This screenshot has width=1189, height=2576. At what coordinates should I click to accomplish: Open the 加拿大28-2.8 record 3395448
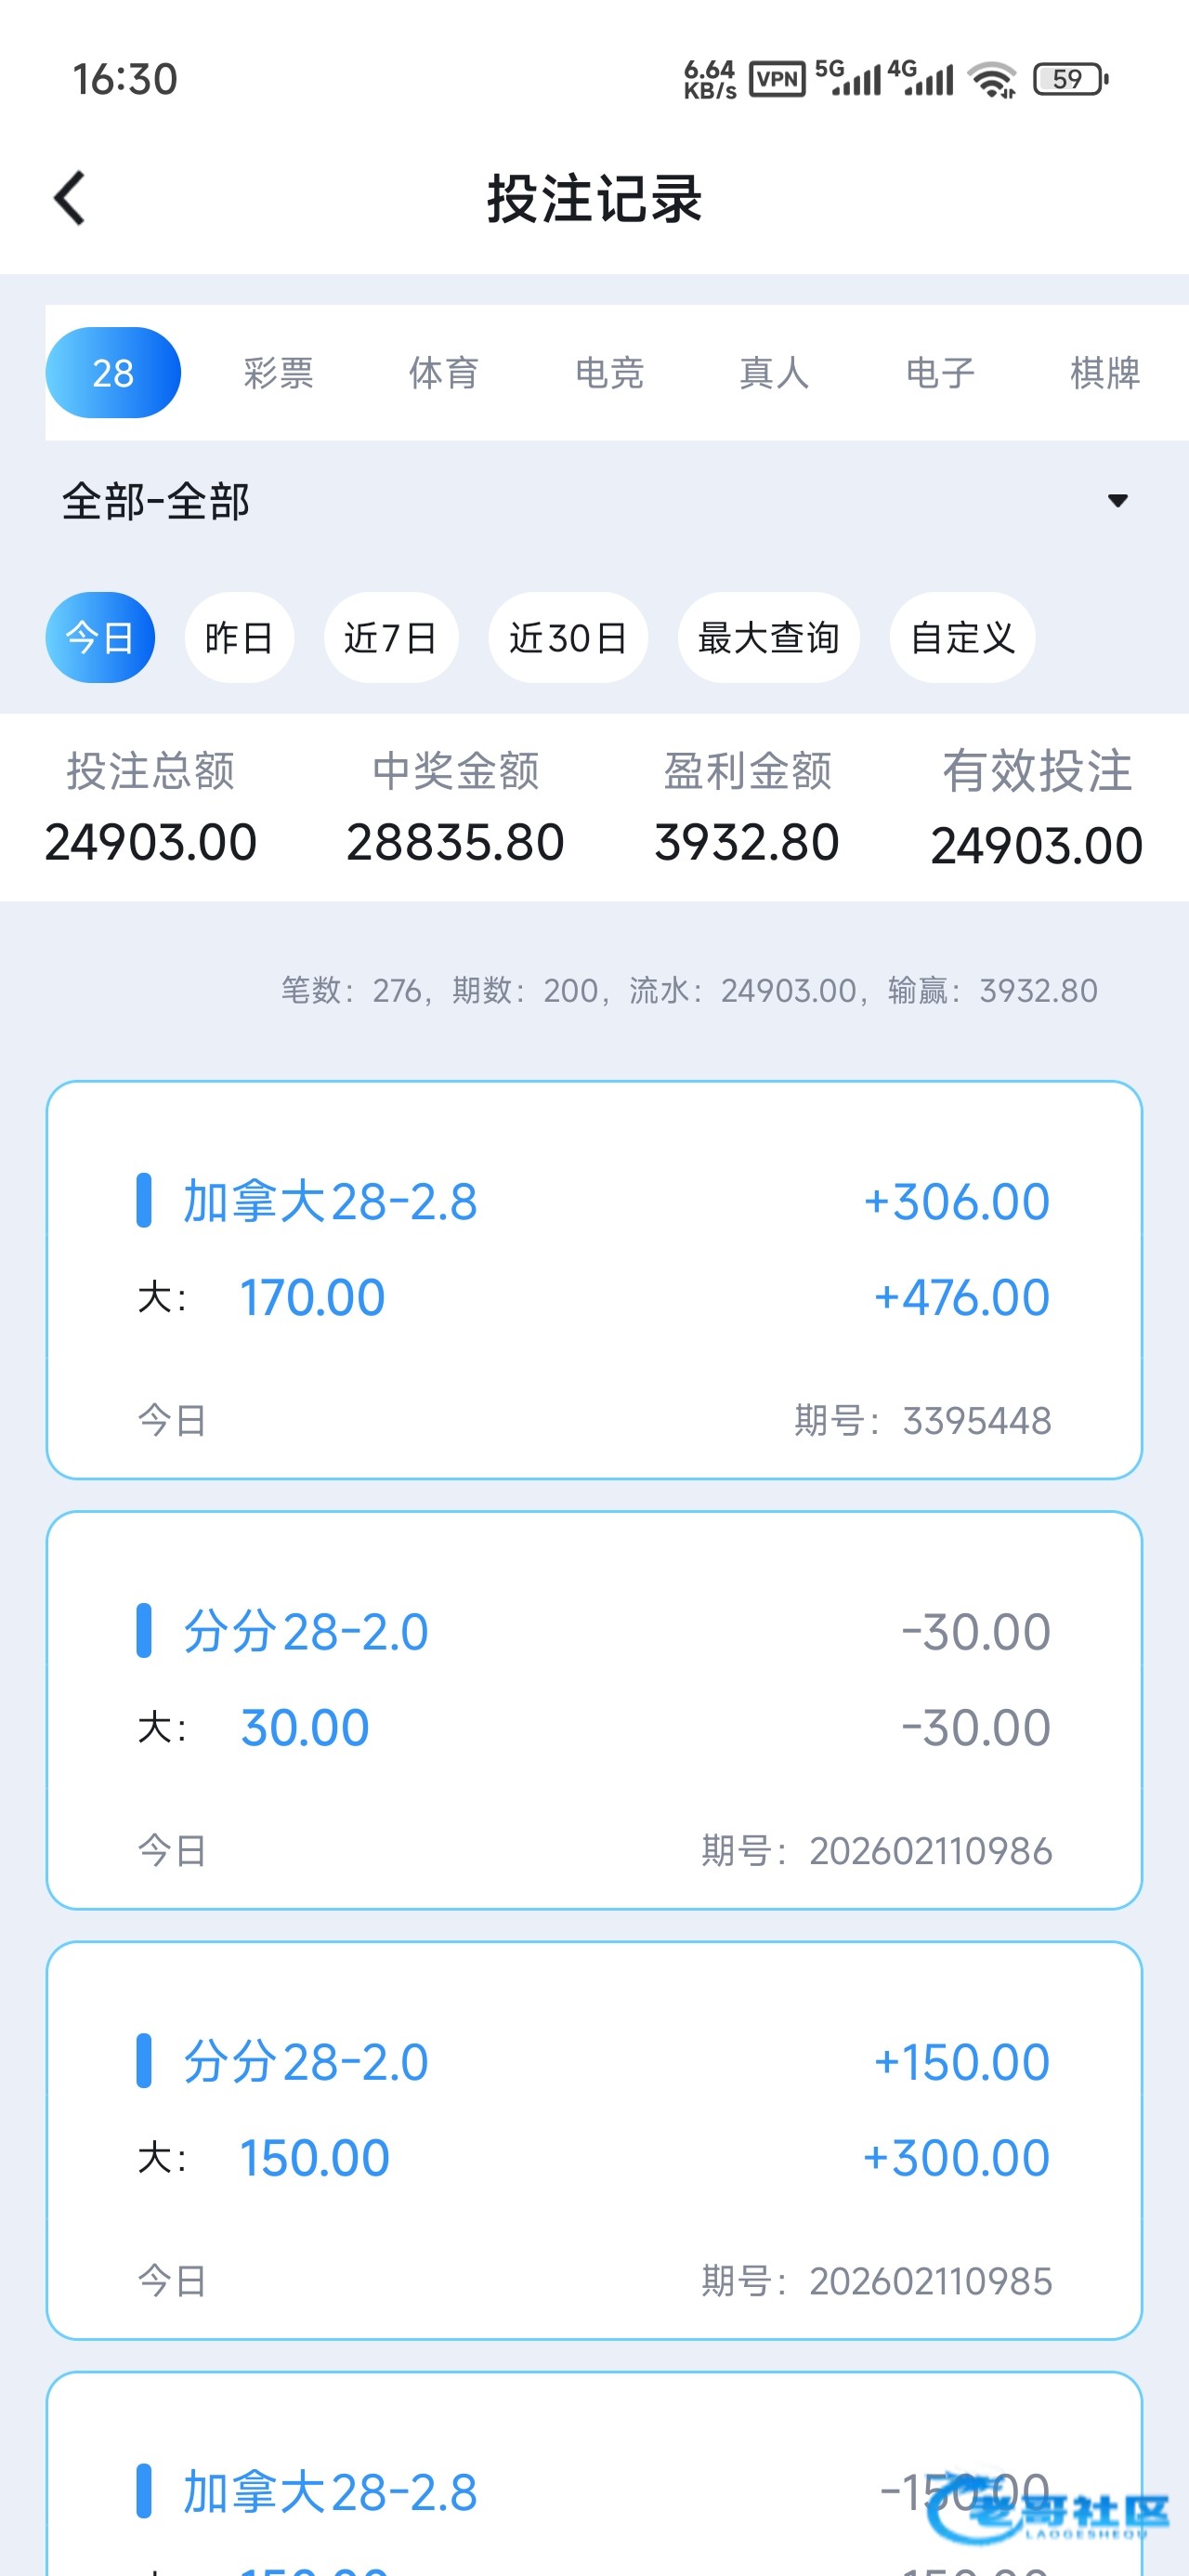(x=594, y=1279)
